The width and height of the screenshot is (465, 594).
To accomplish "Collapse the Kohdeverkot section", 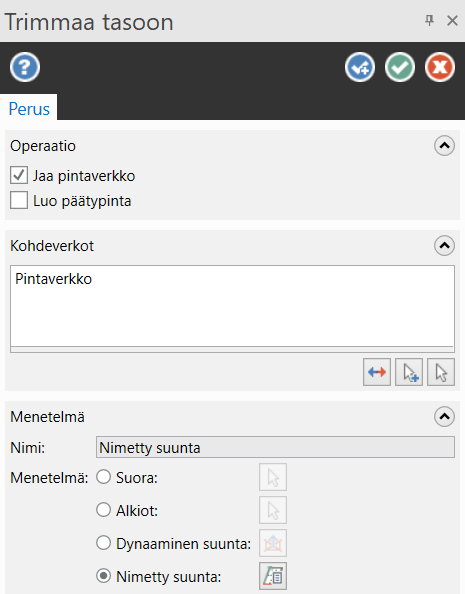I will [x=445, y=246].
